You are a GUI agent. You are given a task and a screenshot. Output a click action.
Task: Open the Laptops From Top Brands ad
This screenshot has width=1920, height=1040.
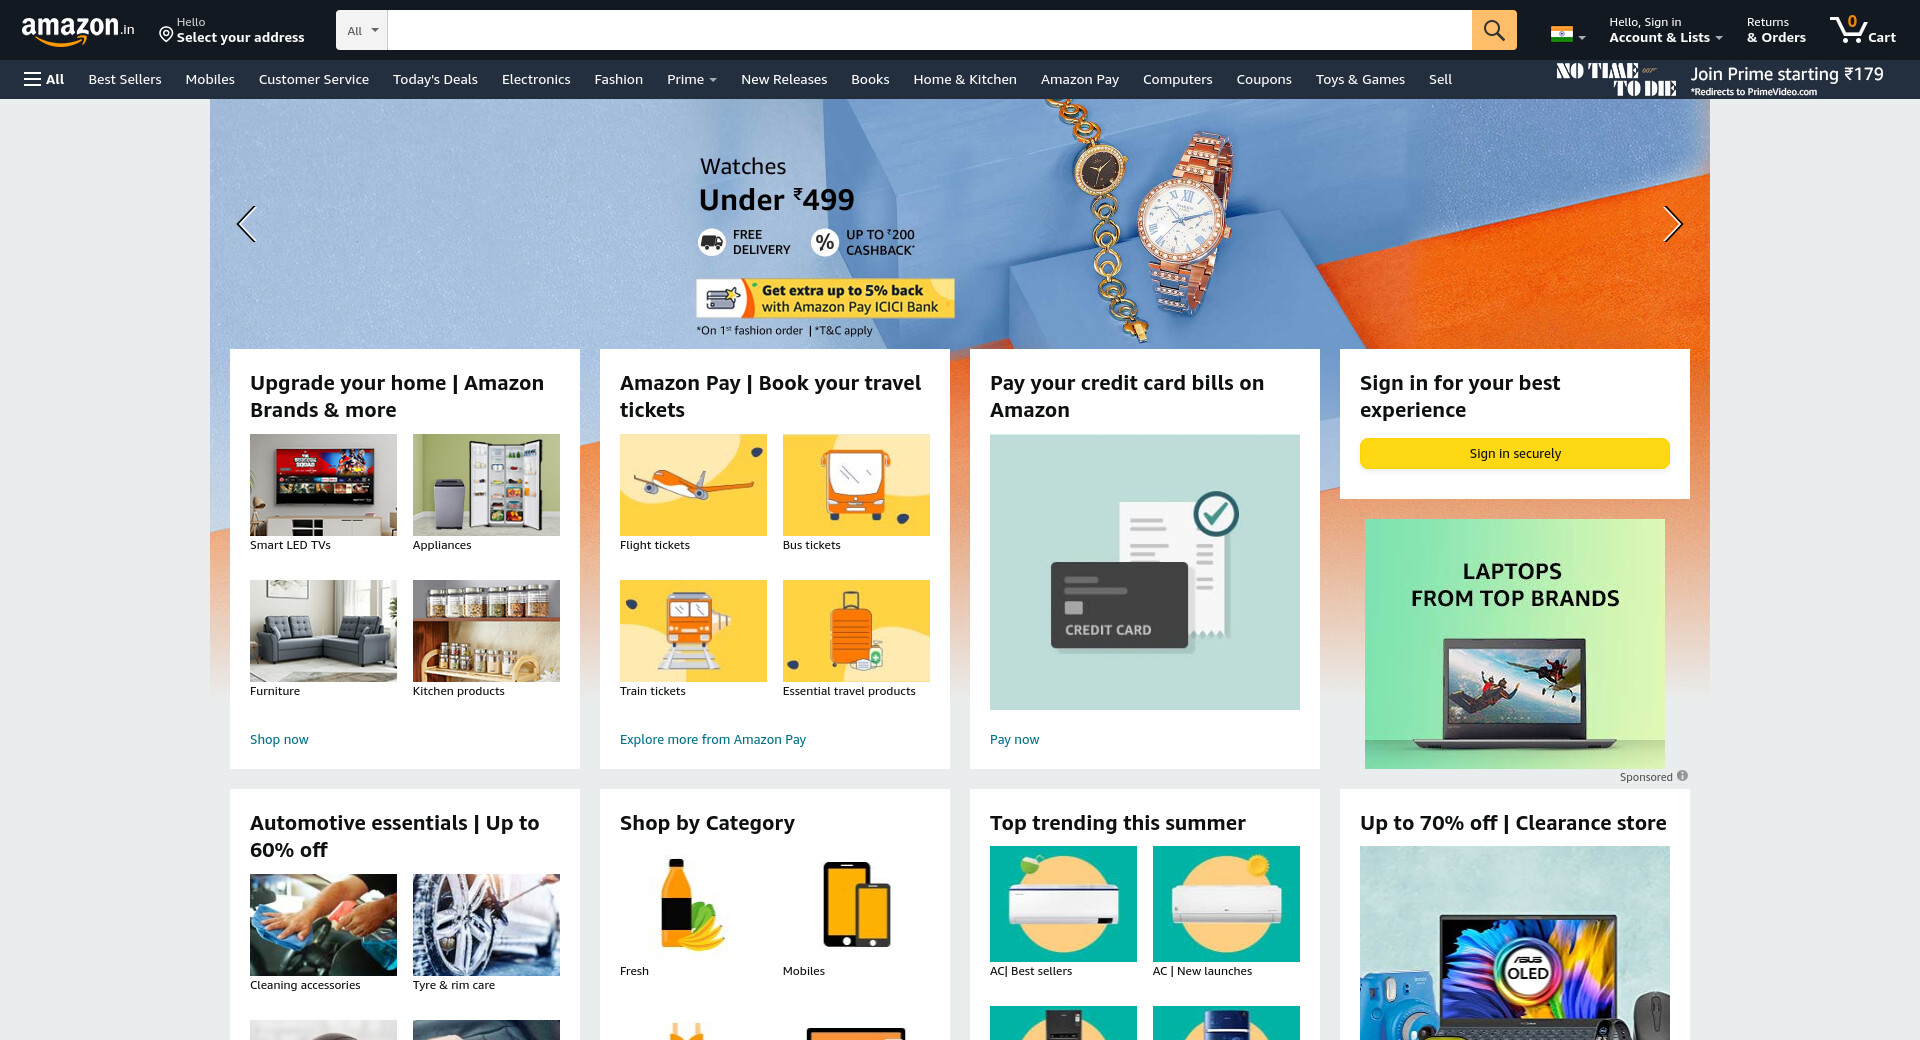(x=1515, y=644)
